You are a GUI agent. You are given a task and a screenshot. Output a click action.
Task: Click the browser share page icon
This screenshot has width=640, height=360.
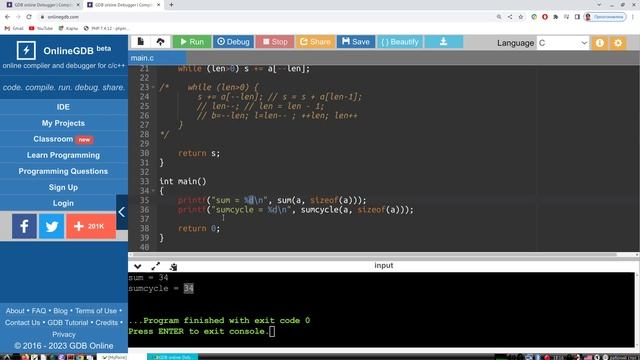coord(510,17)
